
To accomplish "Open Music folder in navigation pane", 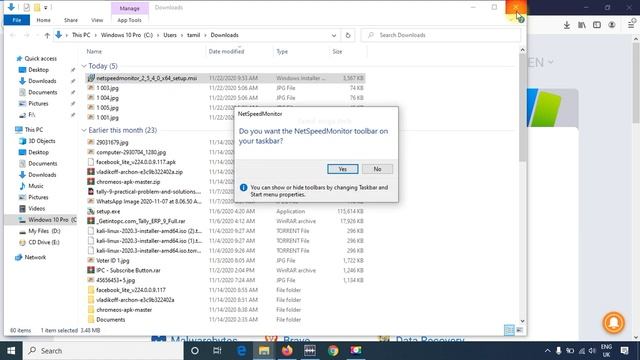I will pos(36,186).
